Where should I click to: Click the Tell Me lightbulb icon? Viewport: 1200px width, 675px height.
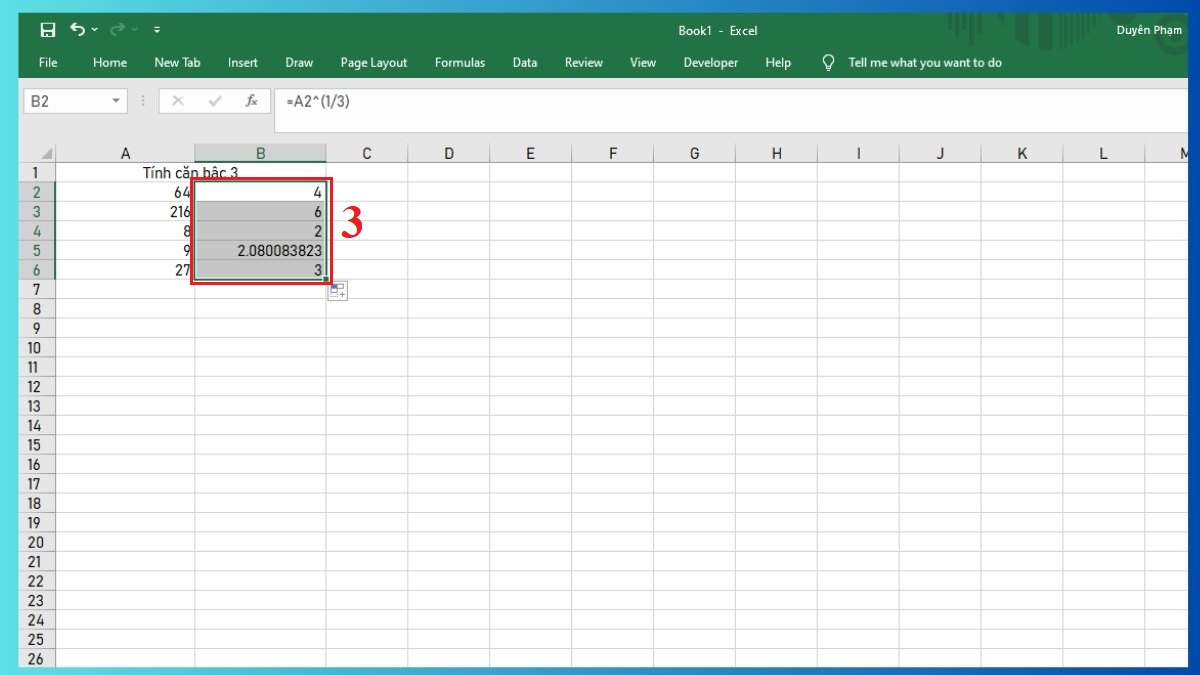(828, 62)
